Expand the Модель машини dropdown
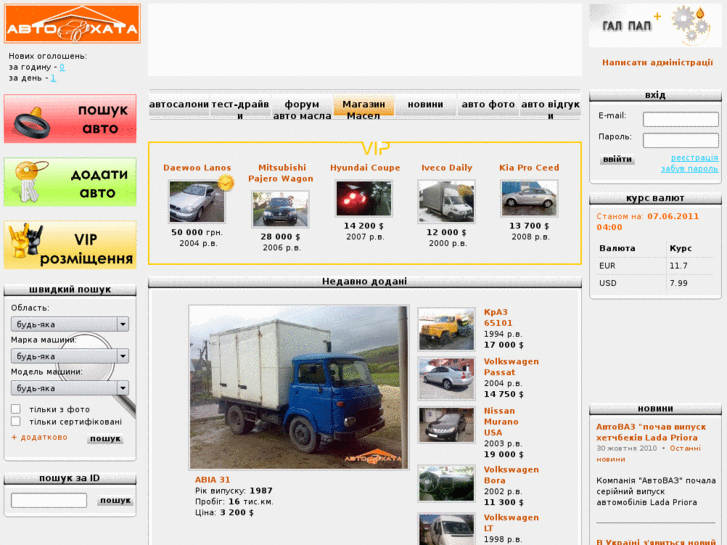The width and height of the screenshot is (727, 545). click(70, 388)
